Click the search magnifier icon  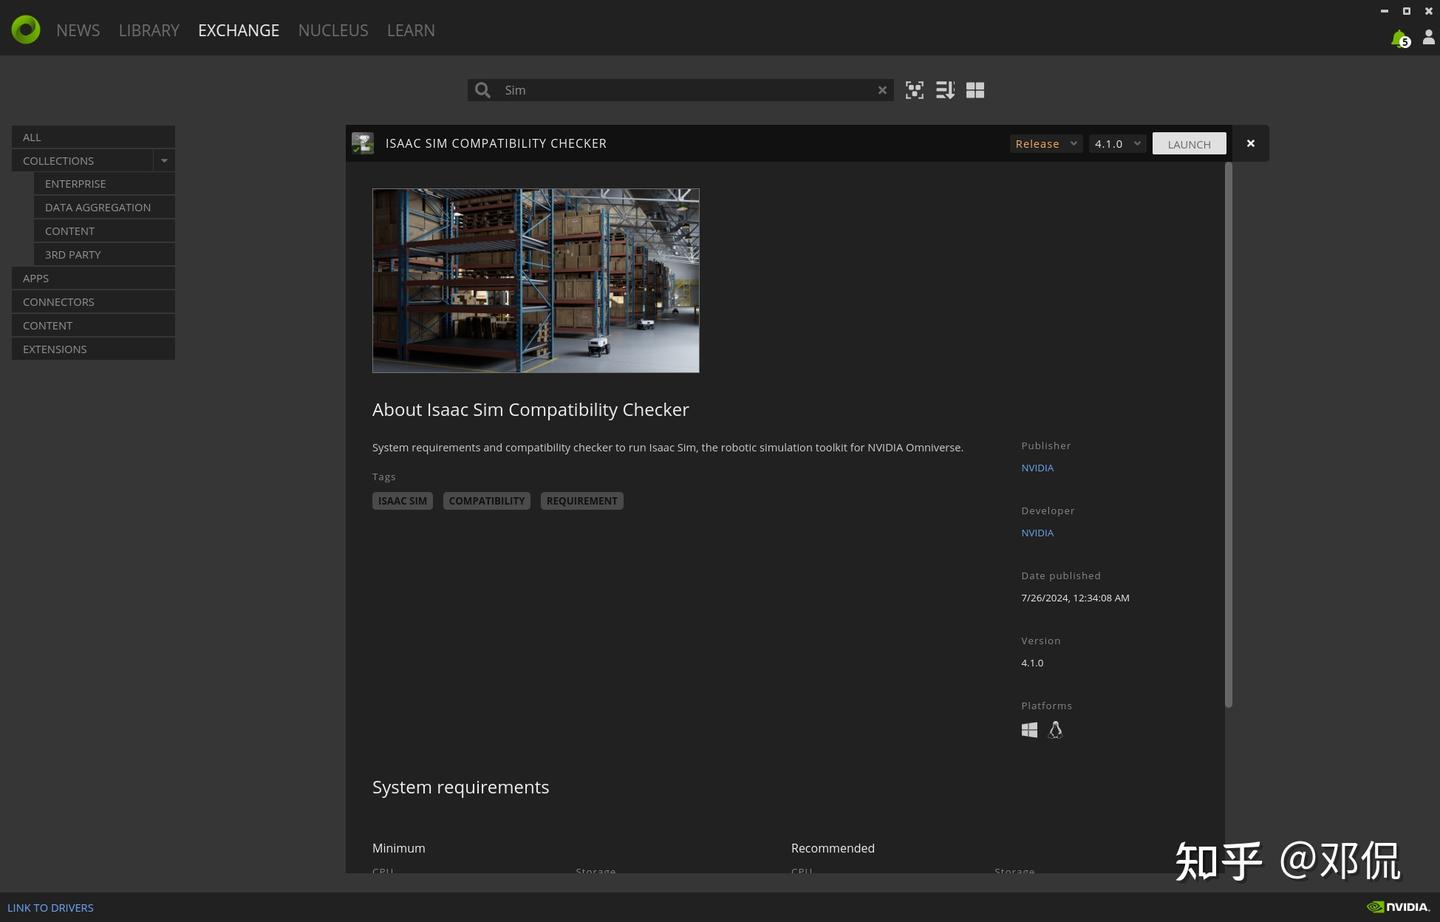coord(483,90)
